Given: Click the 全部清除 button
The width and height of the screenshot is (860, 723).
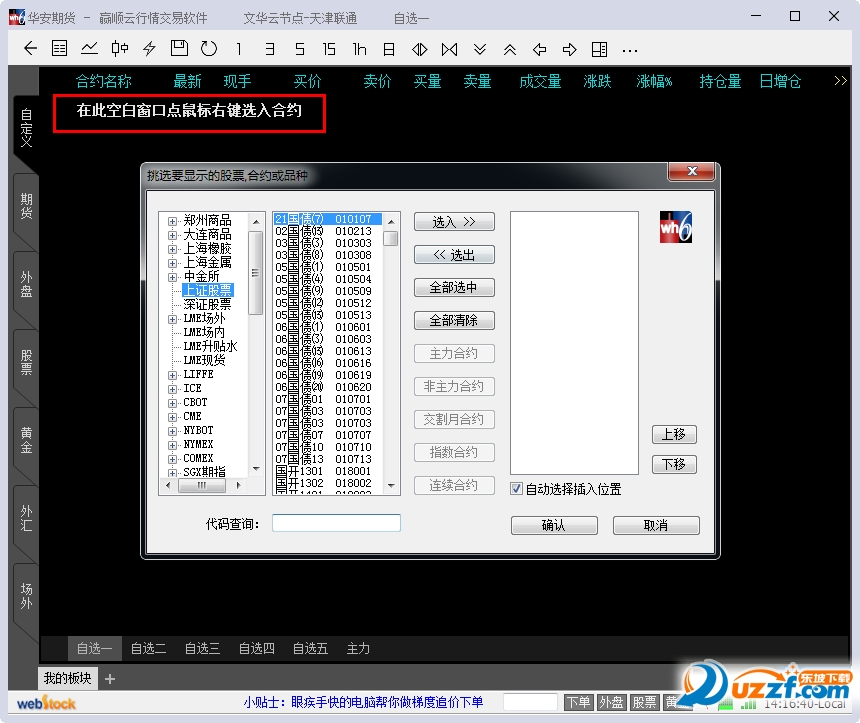Looking at the screenshot, I should click(x=454, y=320).
